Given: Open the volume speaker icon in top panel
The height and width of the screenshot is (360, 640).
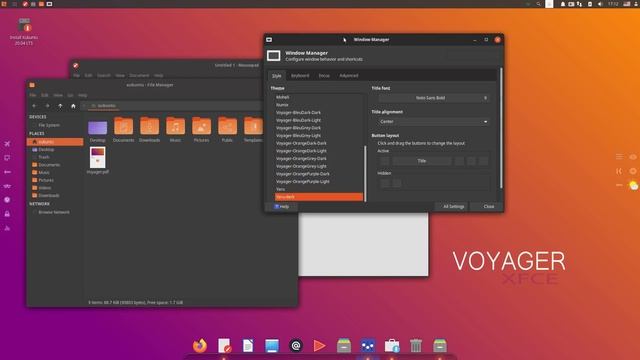Looking at the screenshot, I should tap(600, 4).
